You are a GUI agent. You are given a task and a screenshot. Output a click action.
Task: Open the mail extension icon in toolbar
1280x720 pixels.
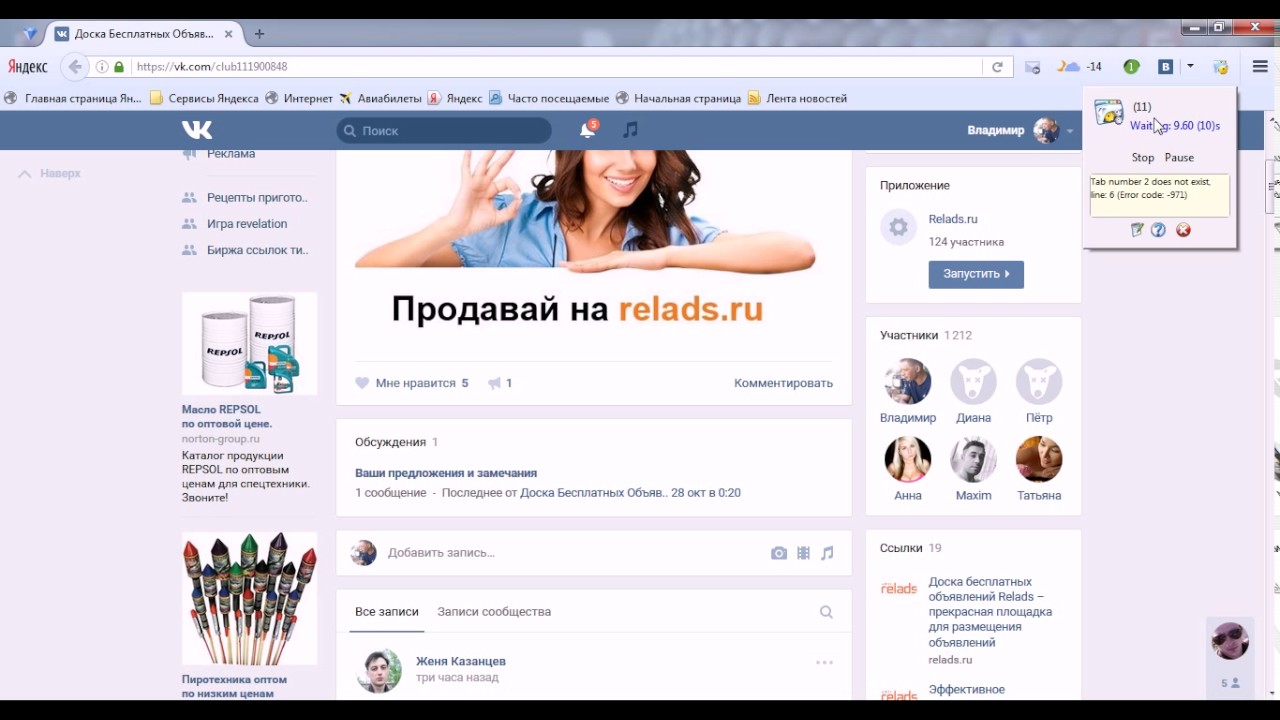click(1033, 67)
